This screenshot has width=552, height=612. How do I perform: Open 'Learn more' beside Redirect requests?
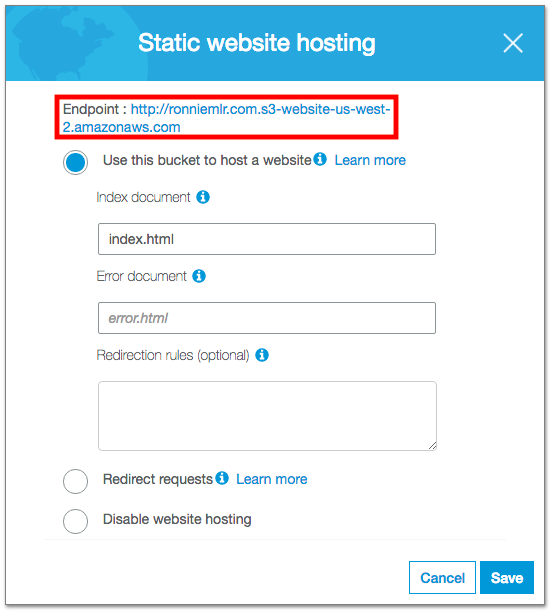(272, 479)
